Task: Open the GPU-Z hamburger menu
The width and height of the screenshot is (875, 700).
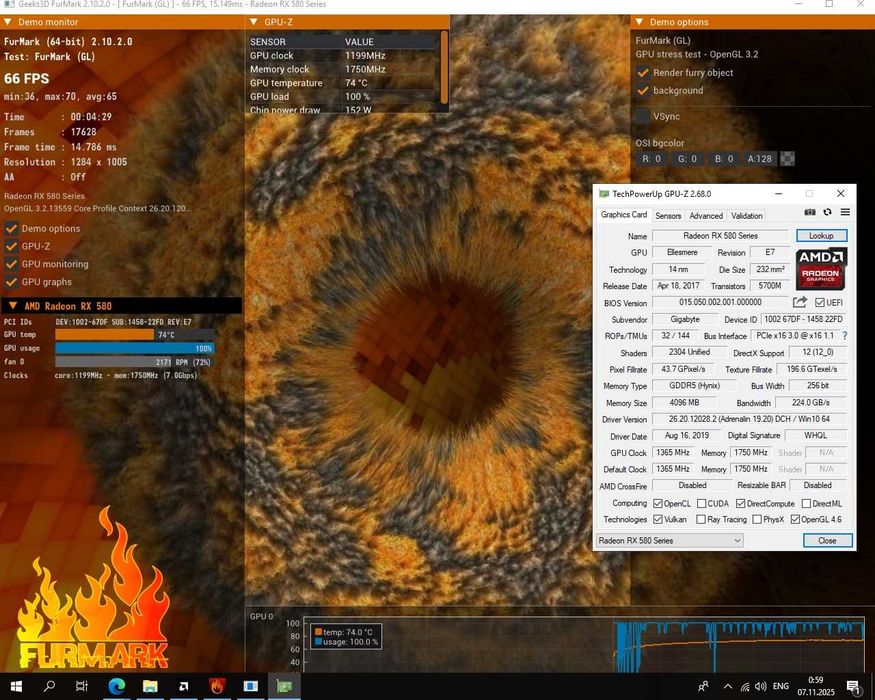Action: tap(845, 212)
